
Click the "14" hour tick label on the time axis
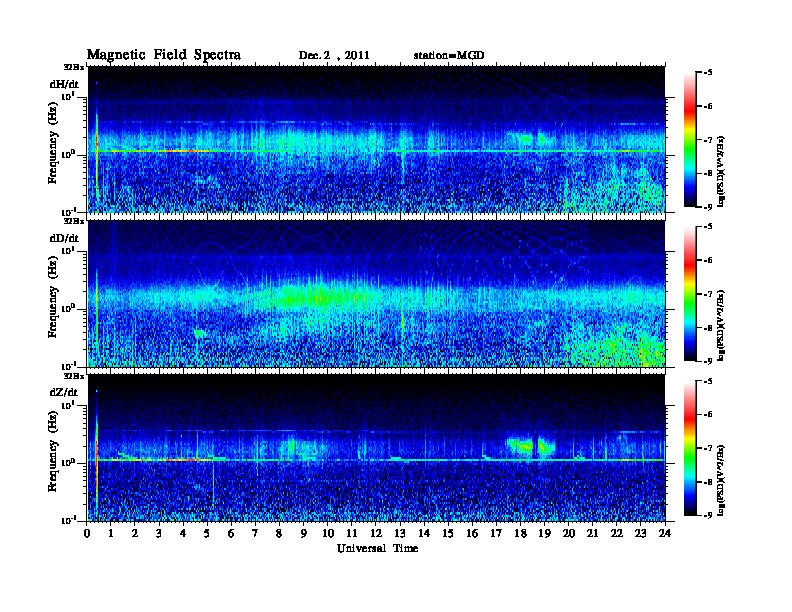[424, 533]
